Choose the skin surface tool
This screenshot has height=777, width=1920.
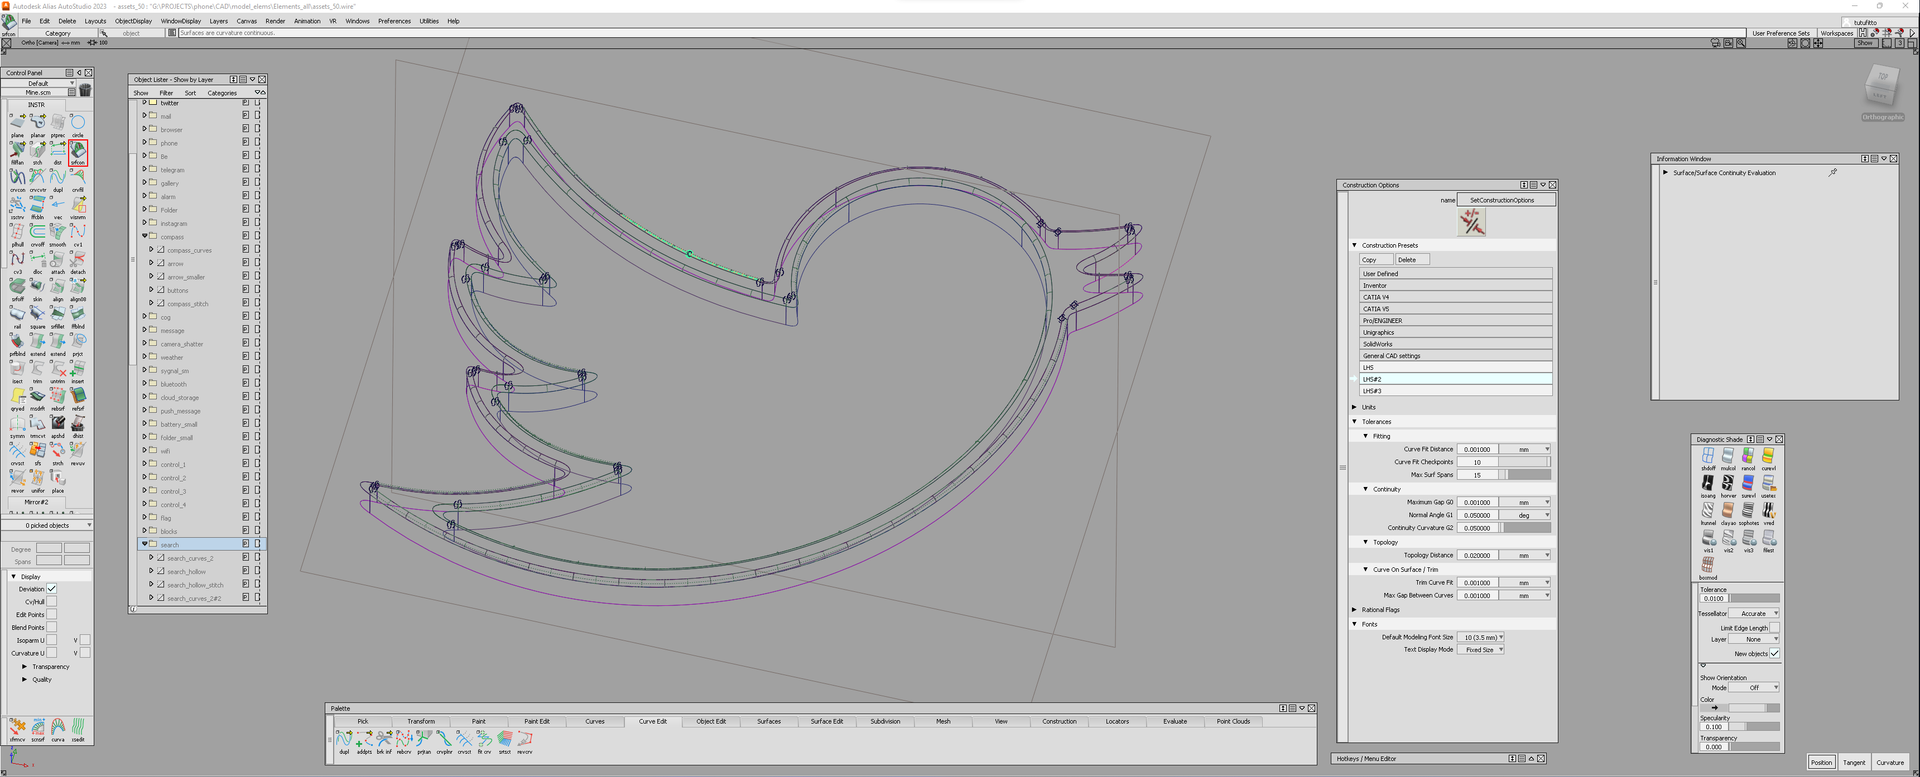[37, 288]
